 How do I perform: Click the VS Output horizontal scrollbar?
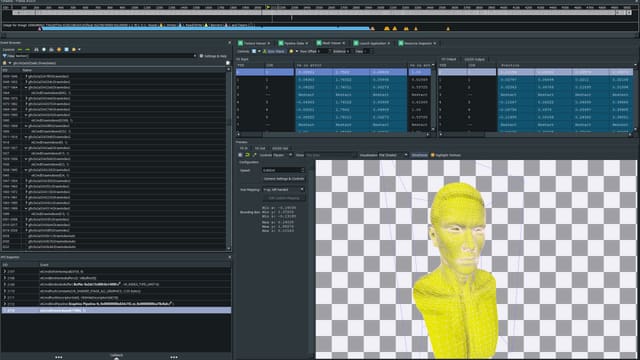536,134
